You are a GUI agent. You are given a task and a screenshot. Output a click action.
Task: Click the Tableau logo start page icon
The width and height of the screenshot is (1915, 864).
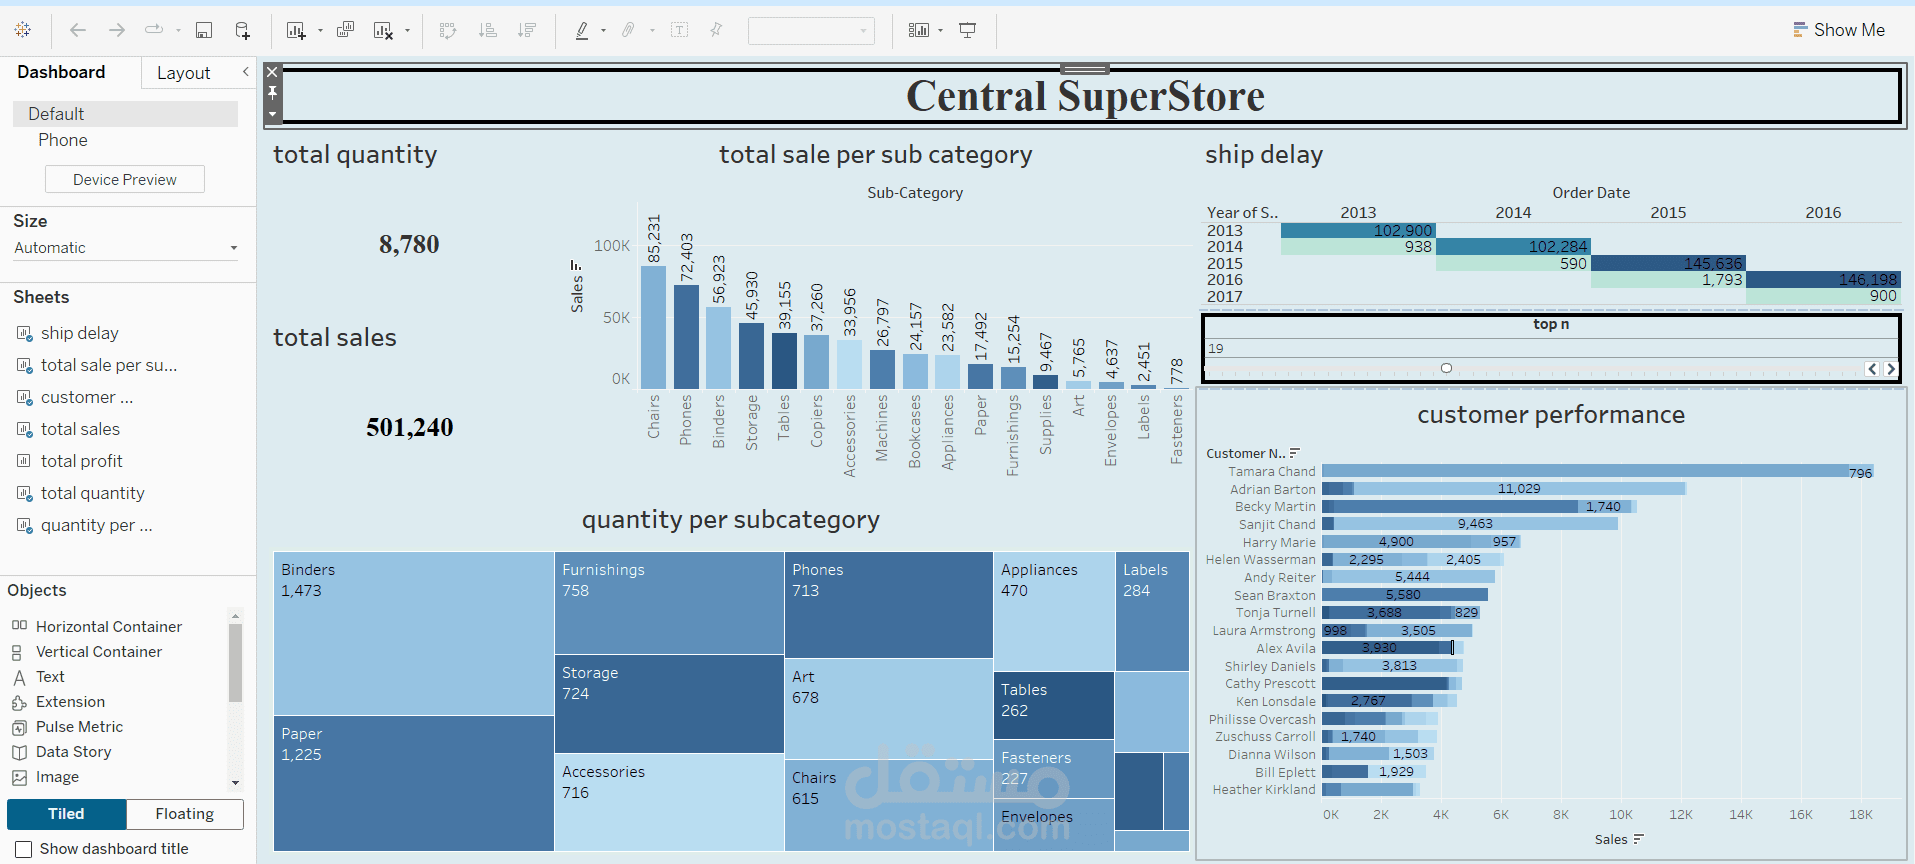click(x=23, y=30)
